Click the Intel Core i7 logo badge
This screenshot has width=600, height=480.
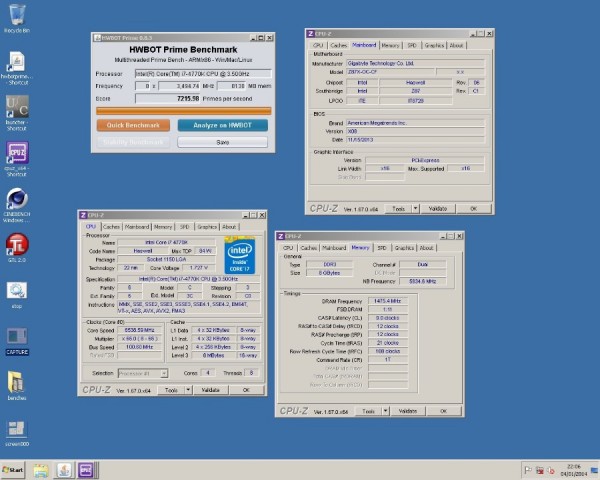(239, 255)
